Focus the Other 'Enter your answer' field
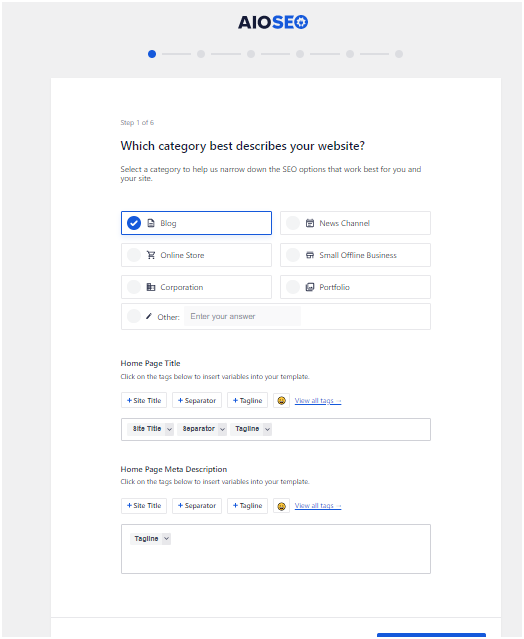The image size is (524, 639). 242,316
